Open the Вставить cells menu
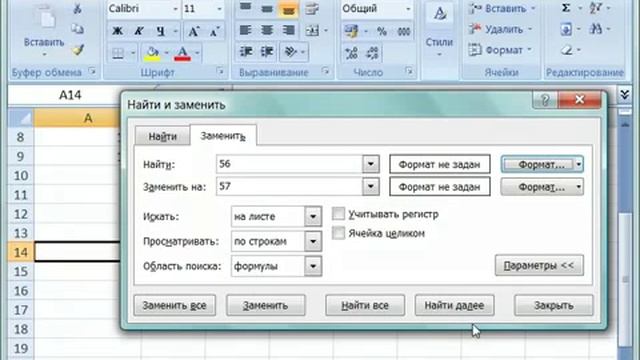The height and width of the screenshot is (360, 640). pyautogui.click(x=502, y=8)
